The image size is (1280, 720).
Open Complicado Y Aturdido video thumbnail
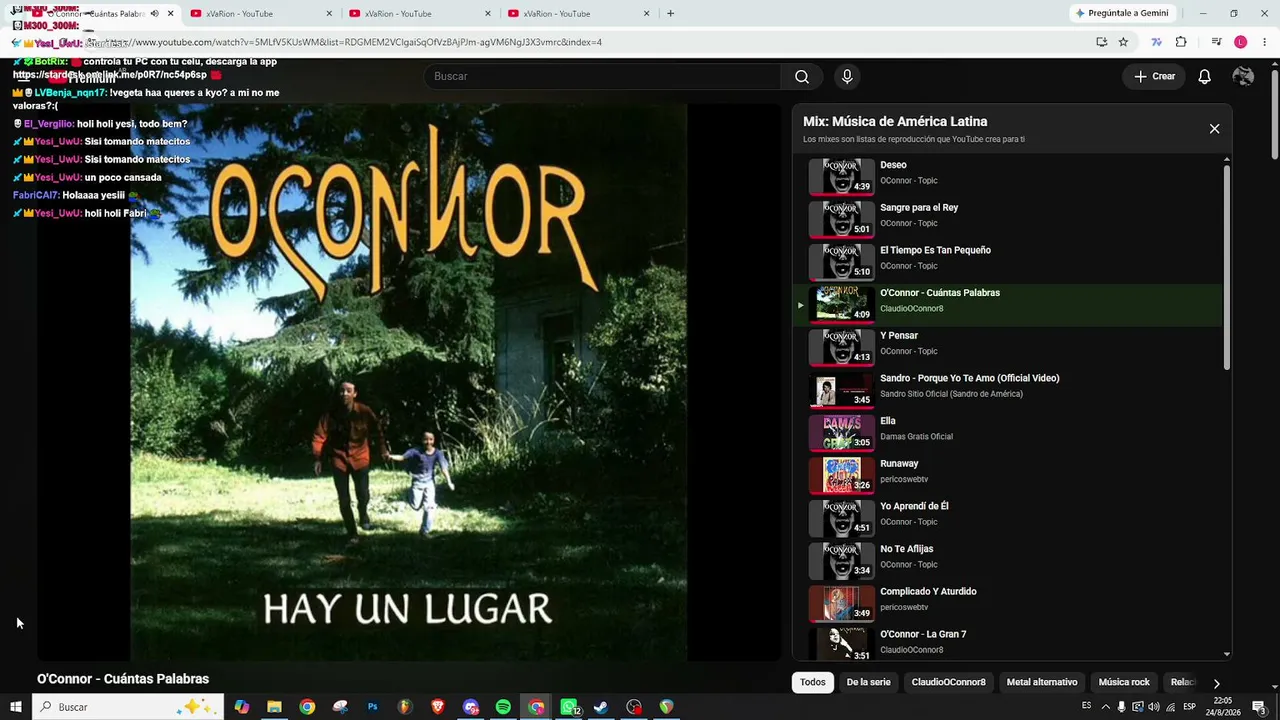(841, 603)
